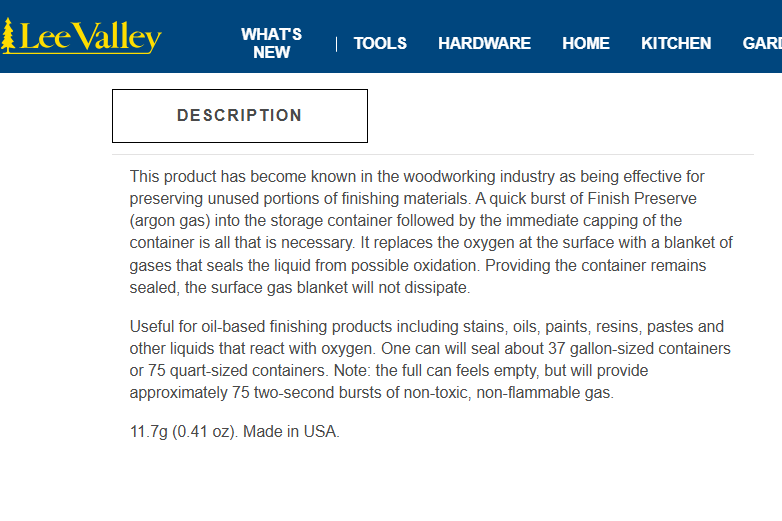
Task: Click the Lee Valley tree logo icon
Action: (9, 36)
